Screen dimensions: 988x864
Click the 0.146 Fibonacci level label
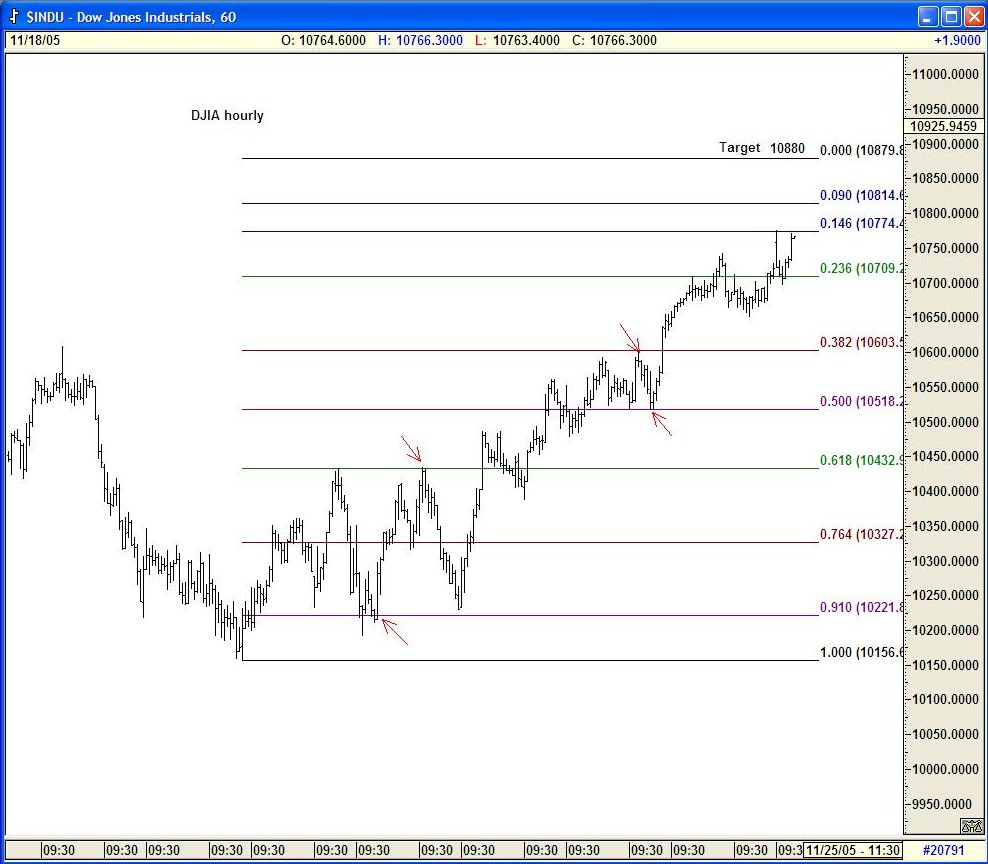pos(861,223)
